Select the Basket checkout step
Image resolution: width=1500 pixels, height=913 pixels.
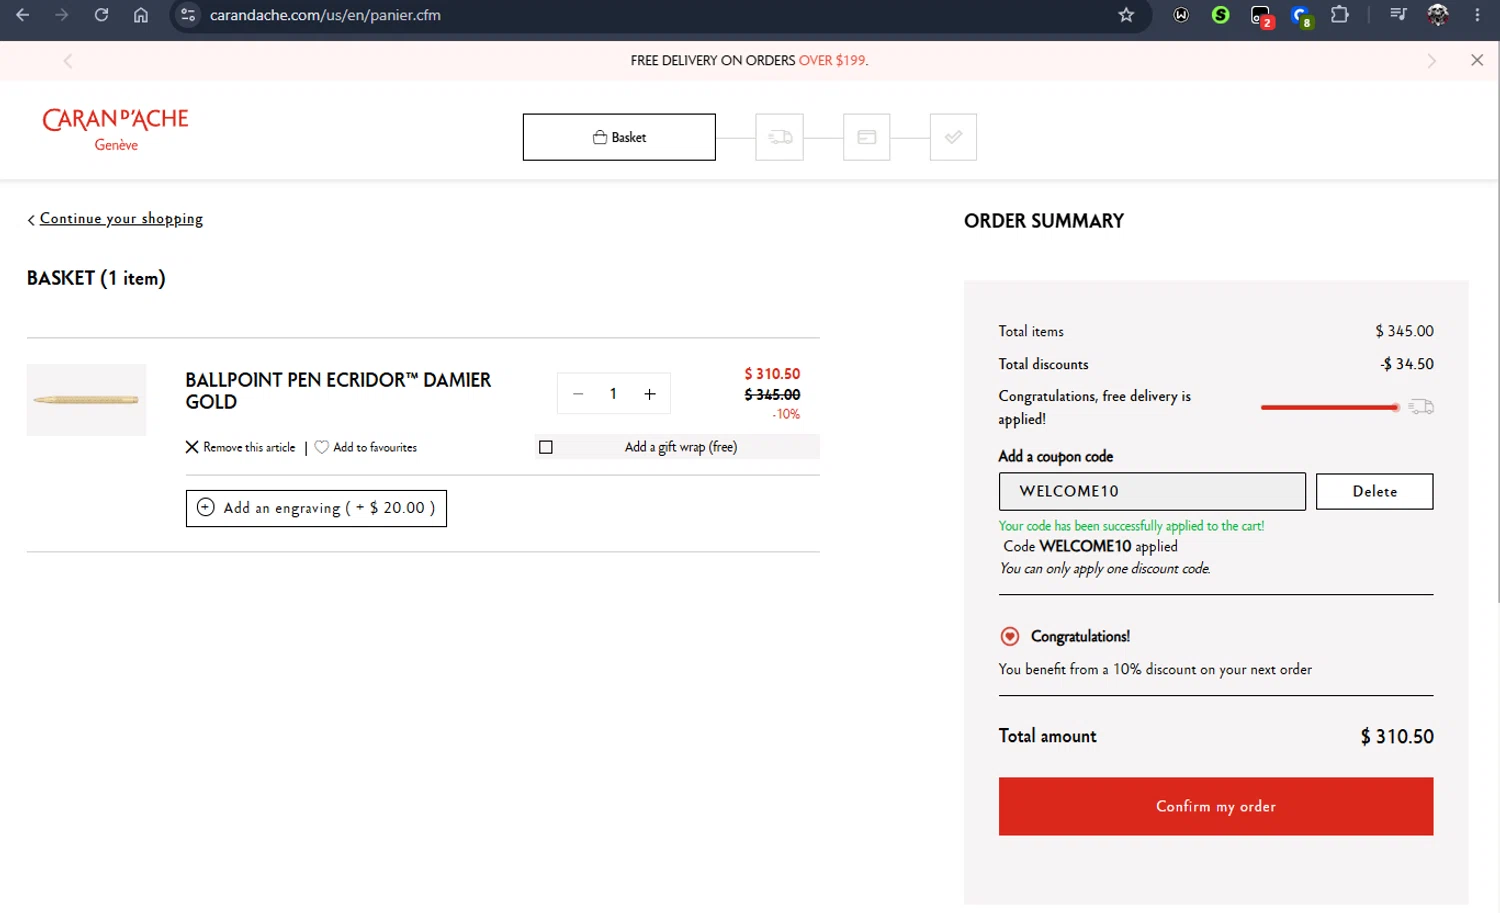(x=619, y=137)
